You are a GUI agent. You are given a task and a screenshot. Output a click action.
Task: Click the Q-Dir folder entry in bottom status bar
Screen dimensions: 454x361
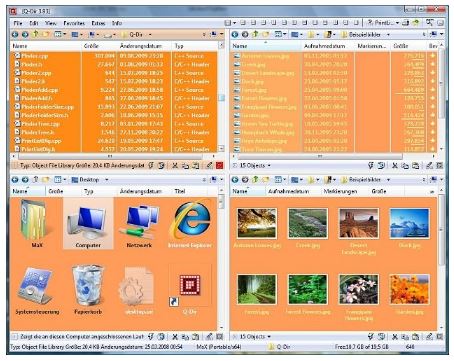[280, 347]
